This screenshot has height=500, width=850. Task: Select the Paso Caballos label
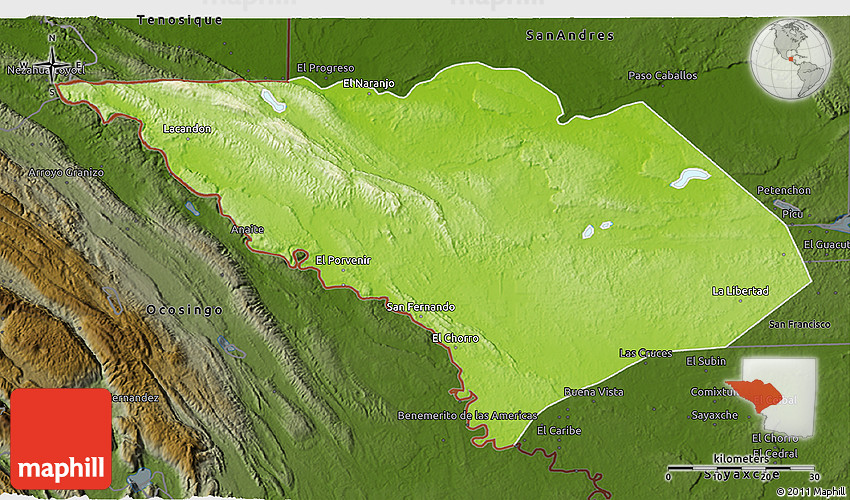[662, 75]
